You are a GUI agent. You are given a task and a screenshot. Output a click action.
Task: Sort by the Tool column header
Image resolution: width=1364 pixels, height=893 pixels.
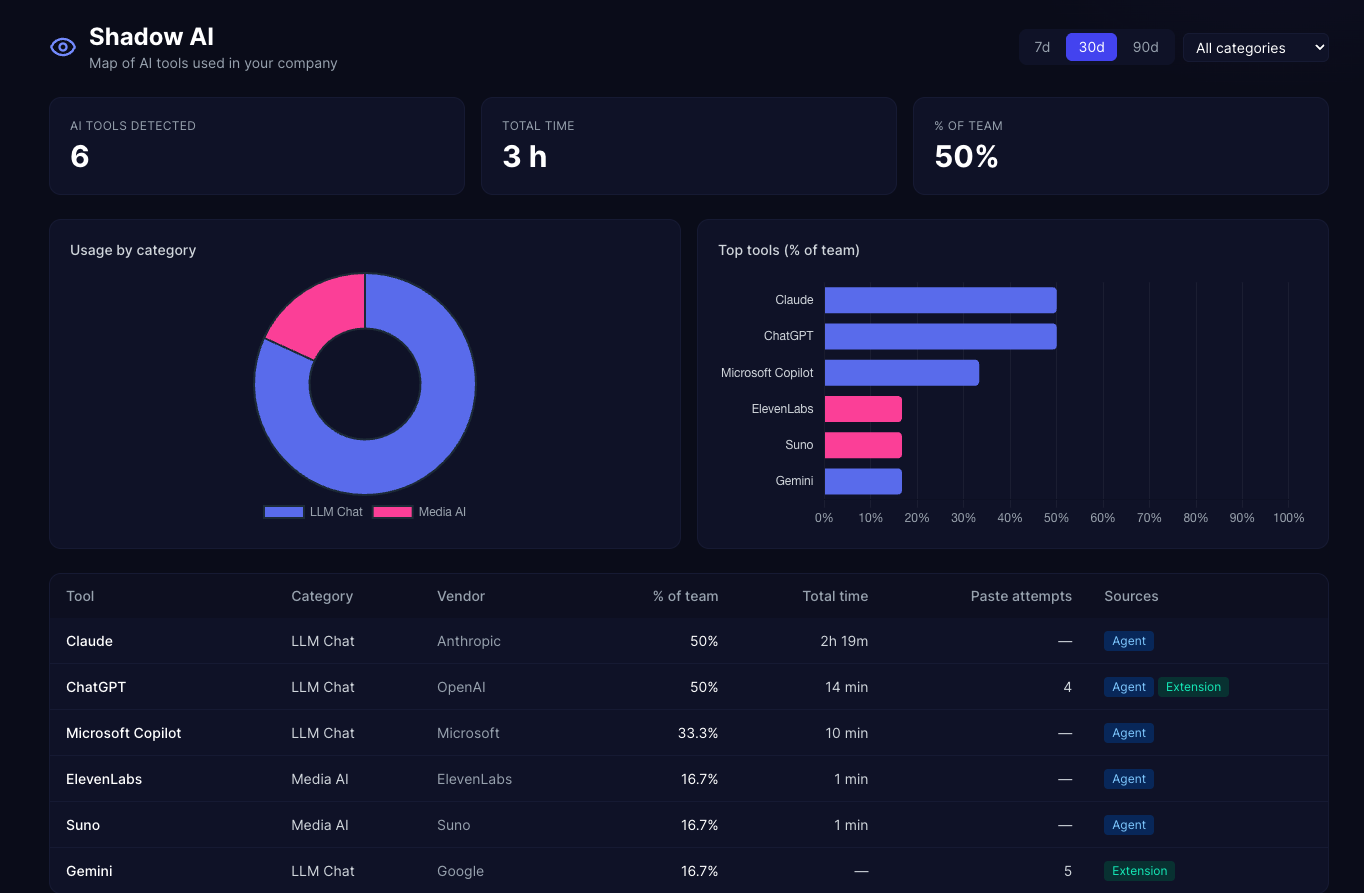80,596
